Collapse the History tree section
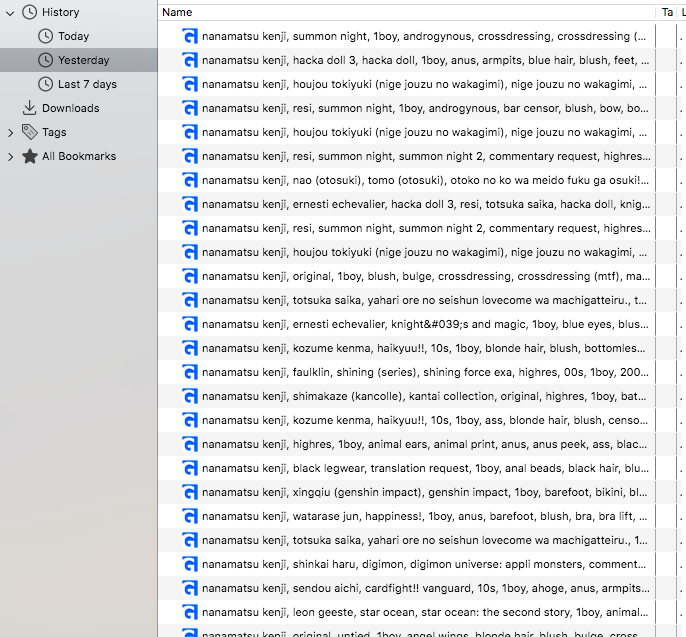Image resolution: width=686 pixels, height=637 pixels. coord(10,13)
